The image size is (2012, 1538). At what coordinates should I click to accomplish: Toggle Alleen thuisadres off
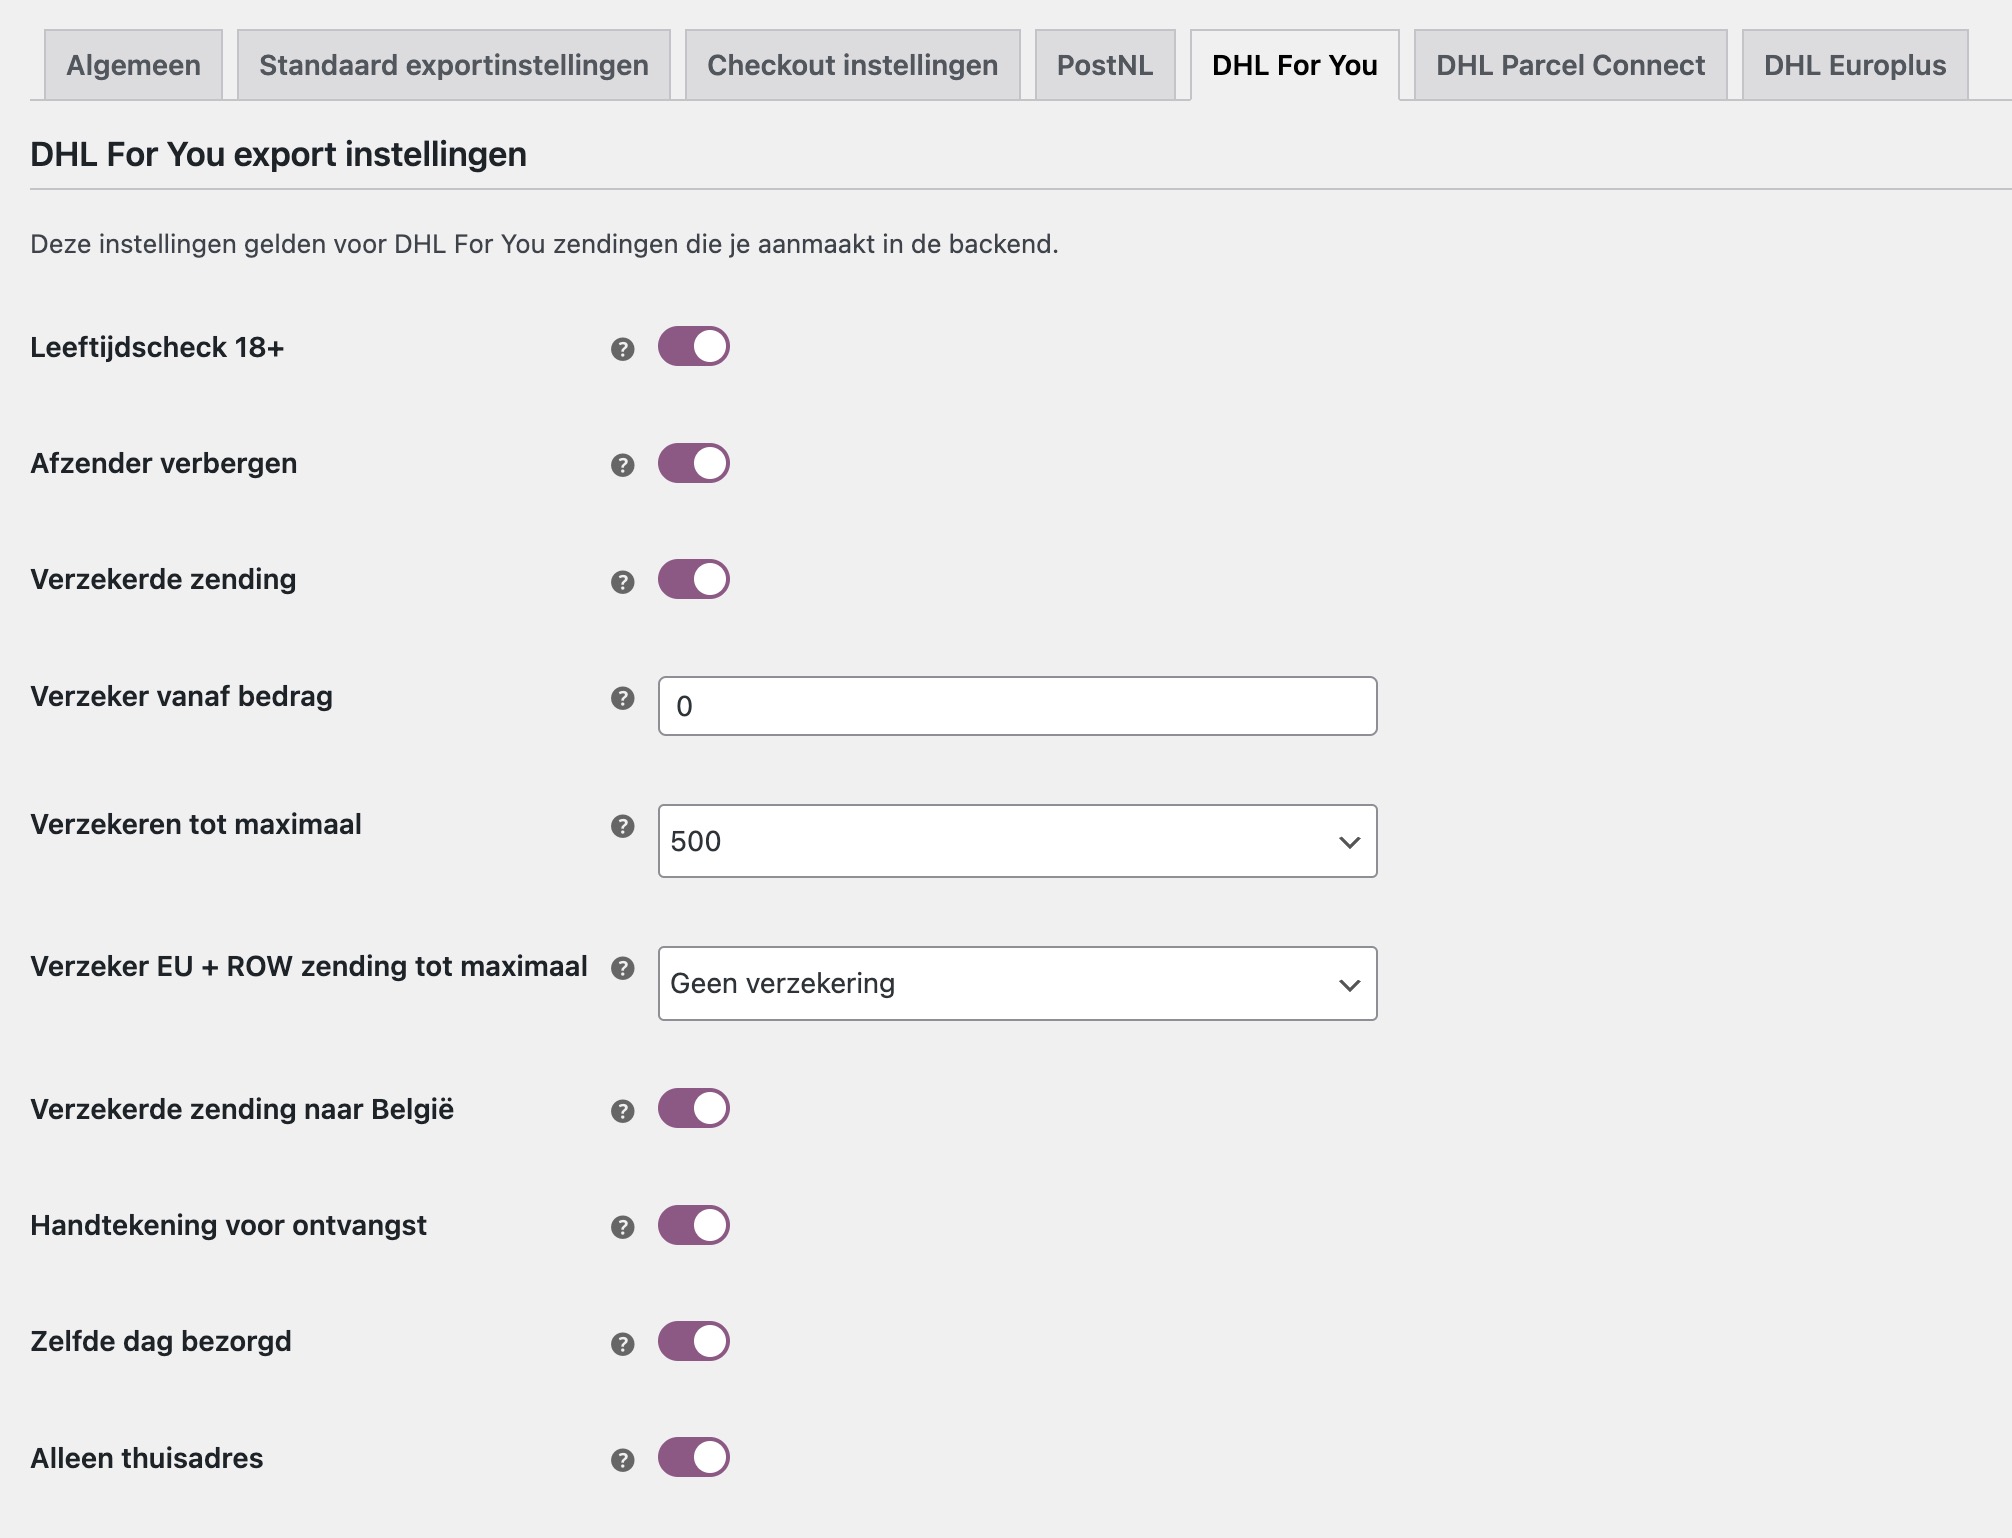(x=695, y=1459)
